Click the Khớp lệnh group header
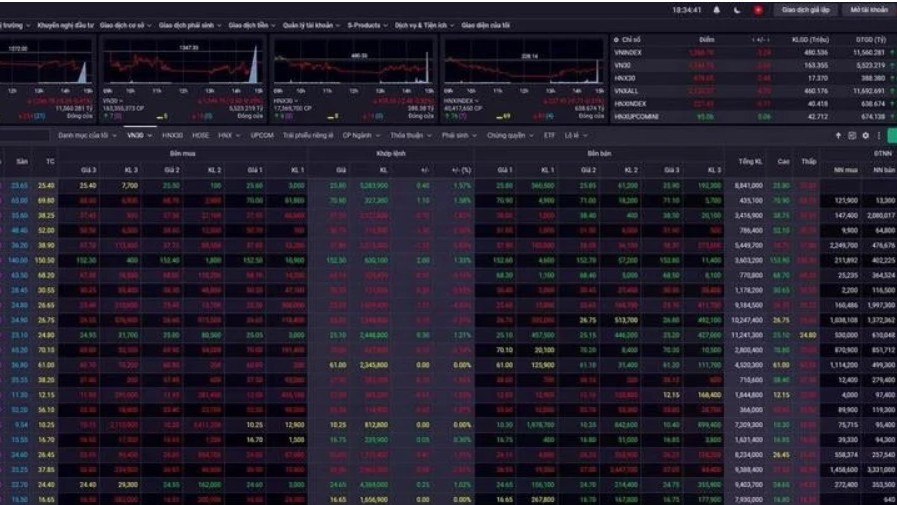The width and height of the screenshot is (897, 505). click(x=391, y=154)
